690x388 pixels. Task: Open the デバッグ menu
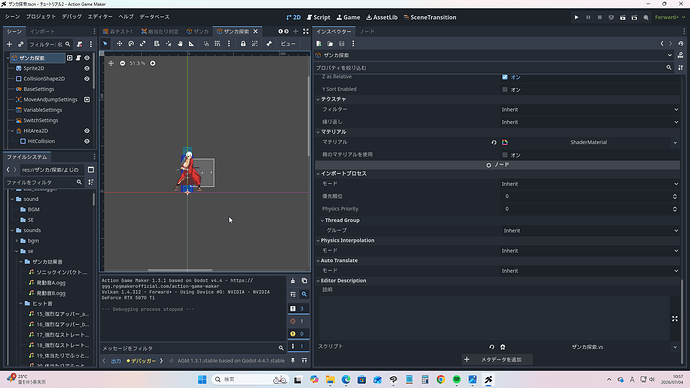71,17
